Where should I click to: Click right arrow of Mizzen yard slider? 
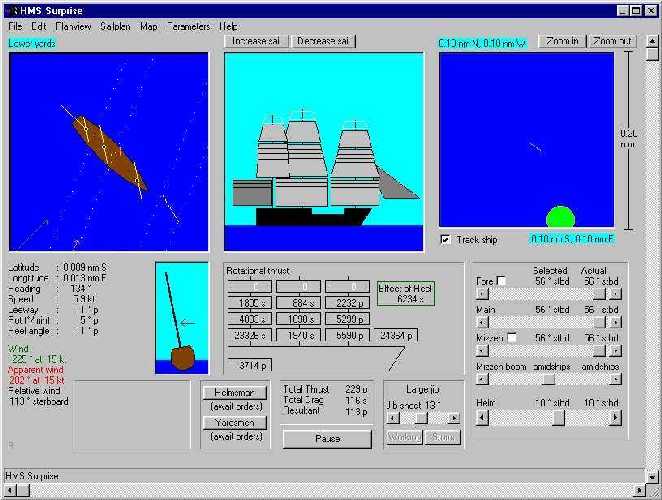point(616,351)
